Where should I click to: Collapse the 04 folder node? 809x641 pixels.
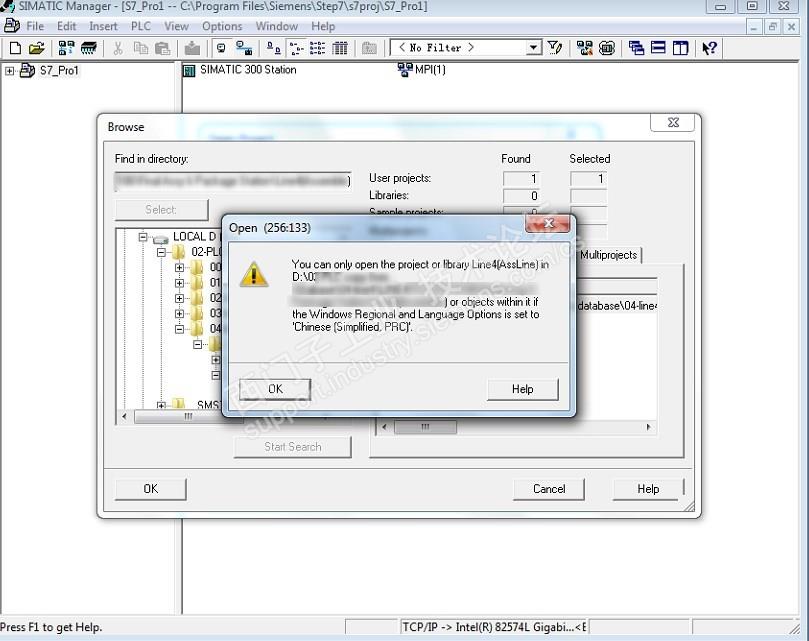tap(179, 329)
